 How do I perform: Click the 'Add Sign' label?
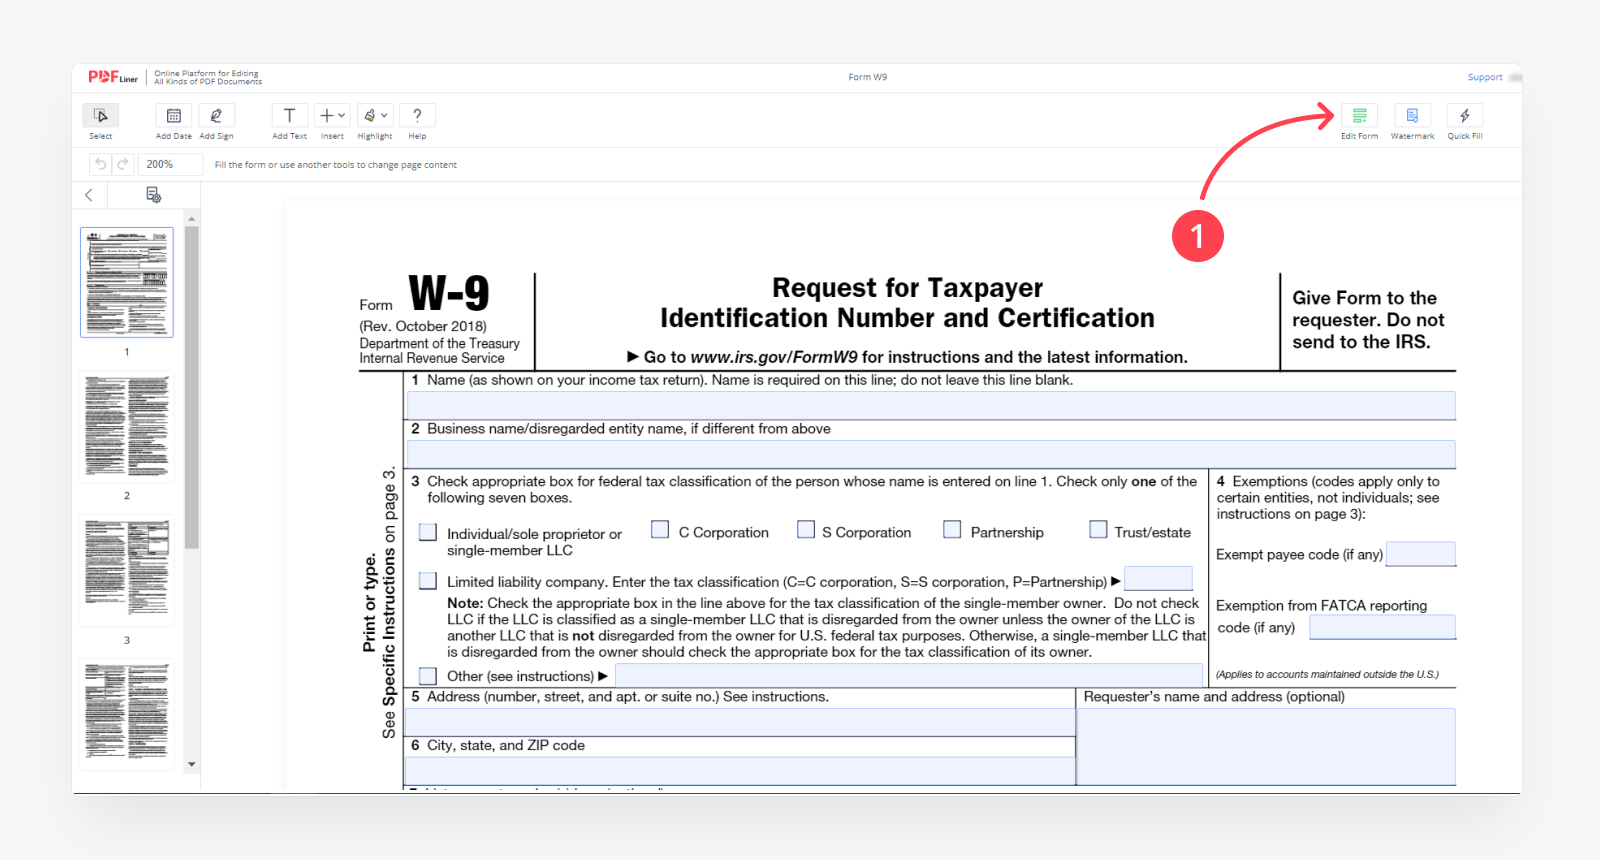(216, 136)
